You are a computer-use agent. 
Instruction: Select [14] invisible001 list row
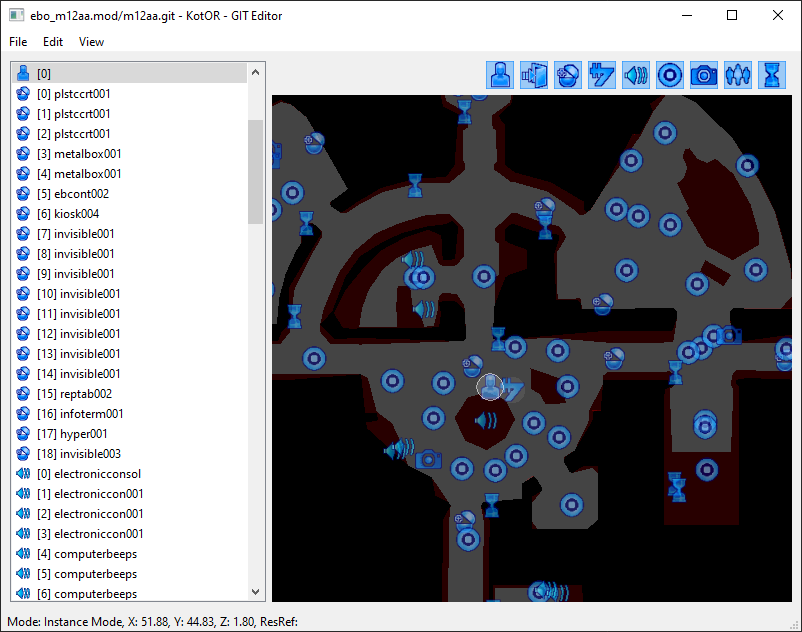(129, 374)
